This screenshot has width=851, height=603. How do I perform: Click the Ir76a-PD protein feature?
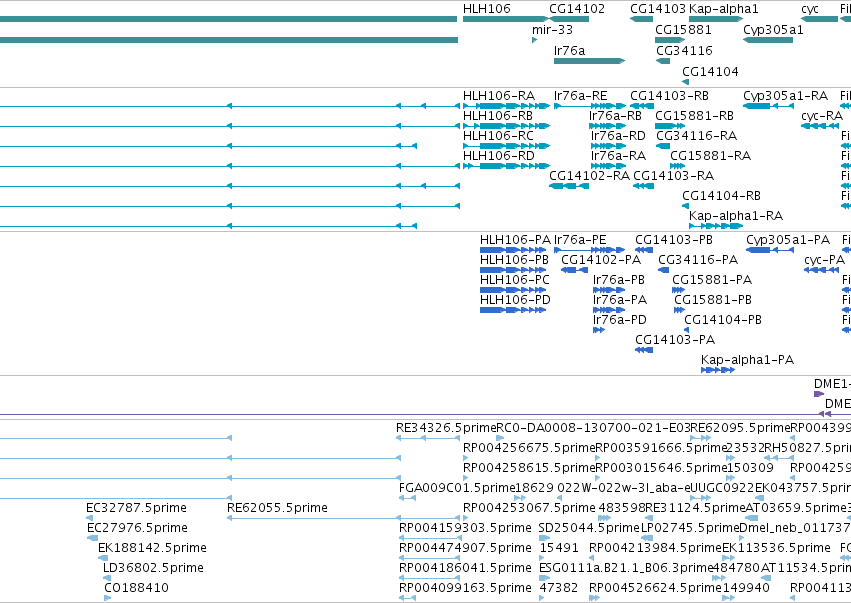(x=599, y=330)
